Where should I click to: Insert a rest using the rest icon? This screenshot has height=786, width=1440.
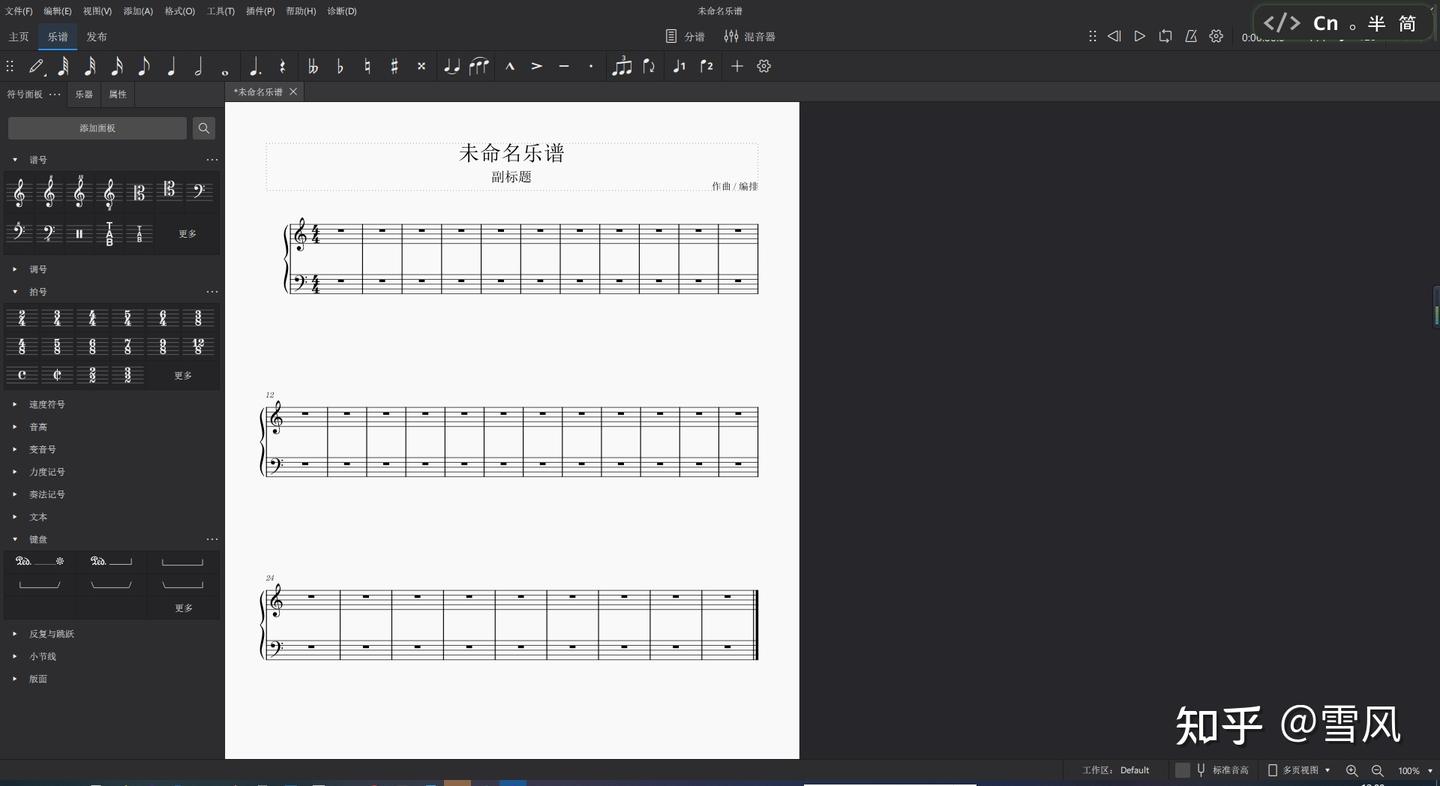[x=283, y=66]
